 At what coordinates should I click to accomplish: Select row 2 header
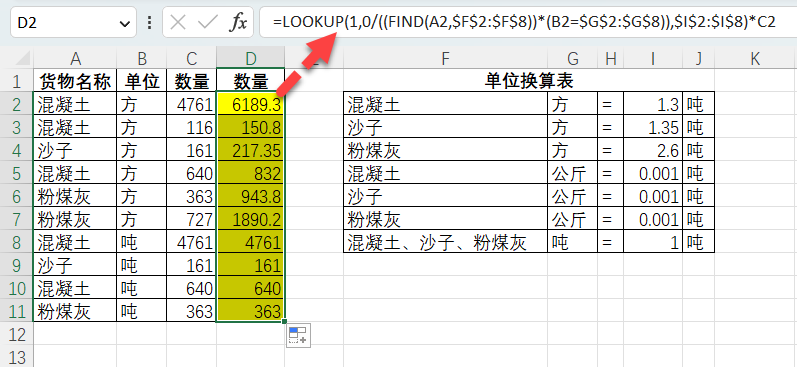(17, 104)
